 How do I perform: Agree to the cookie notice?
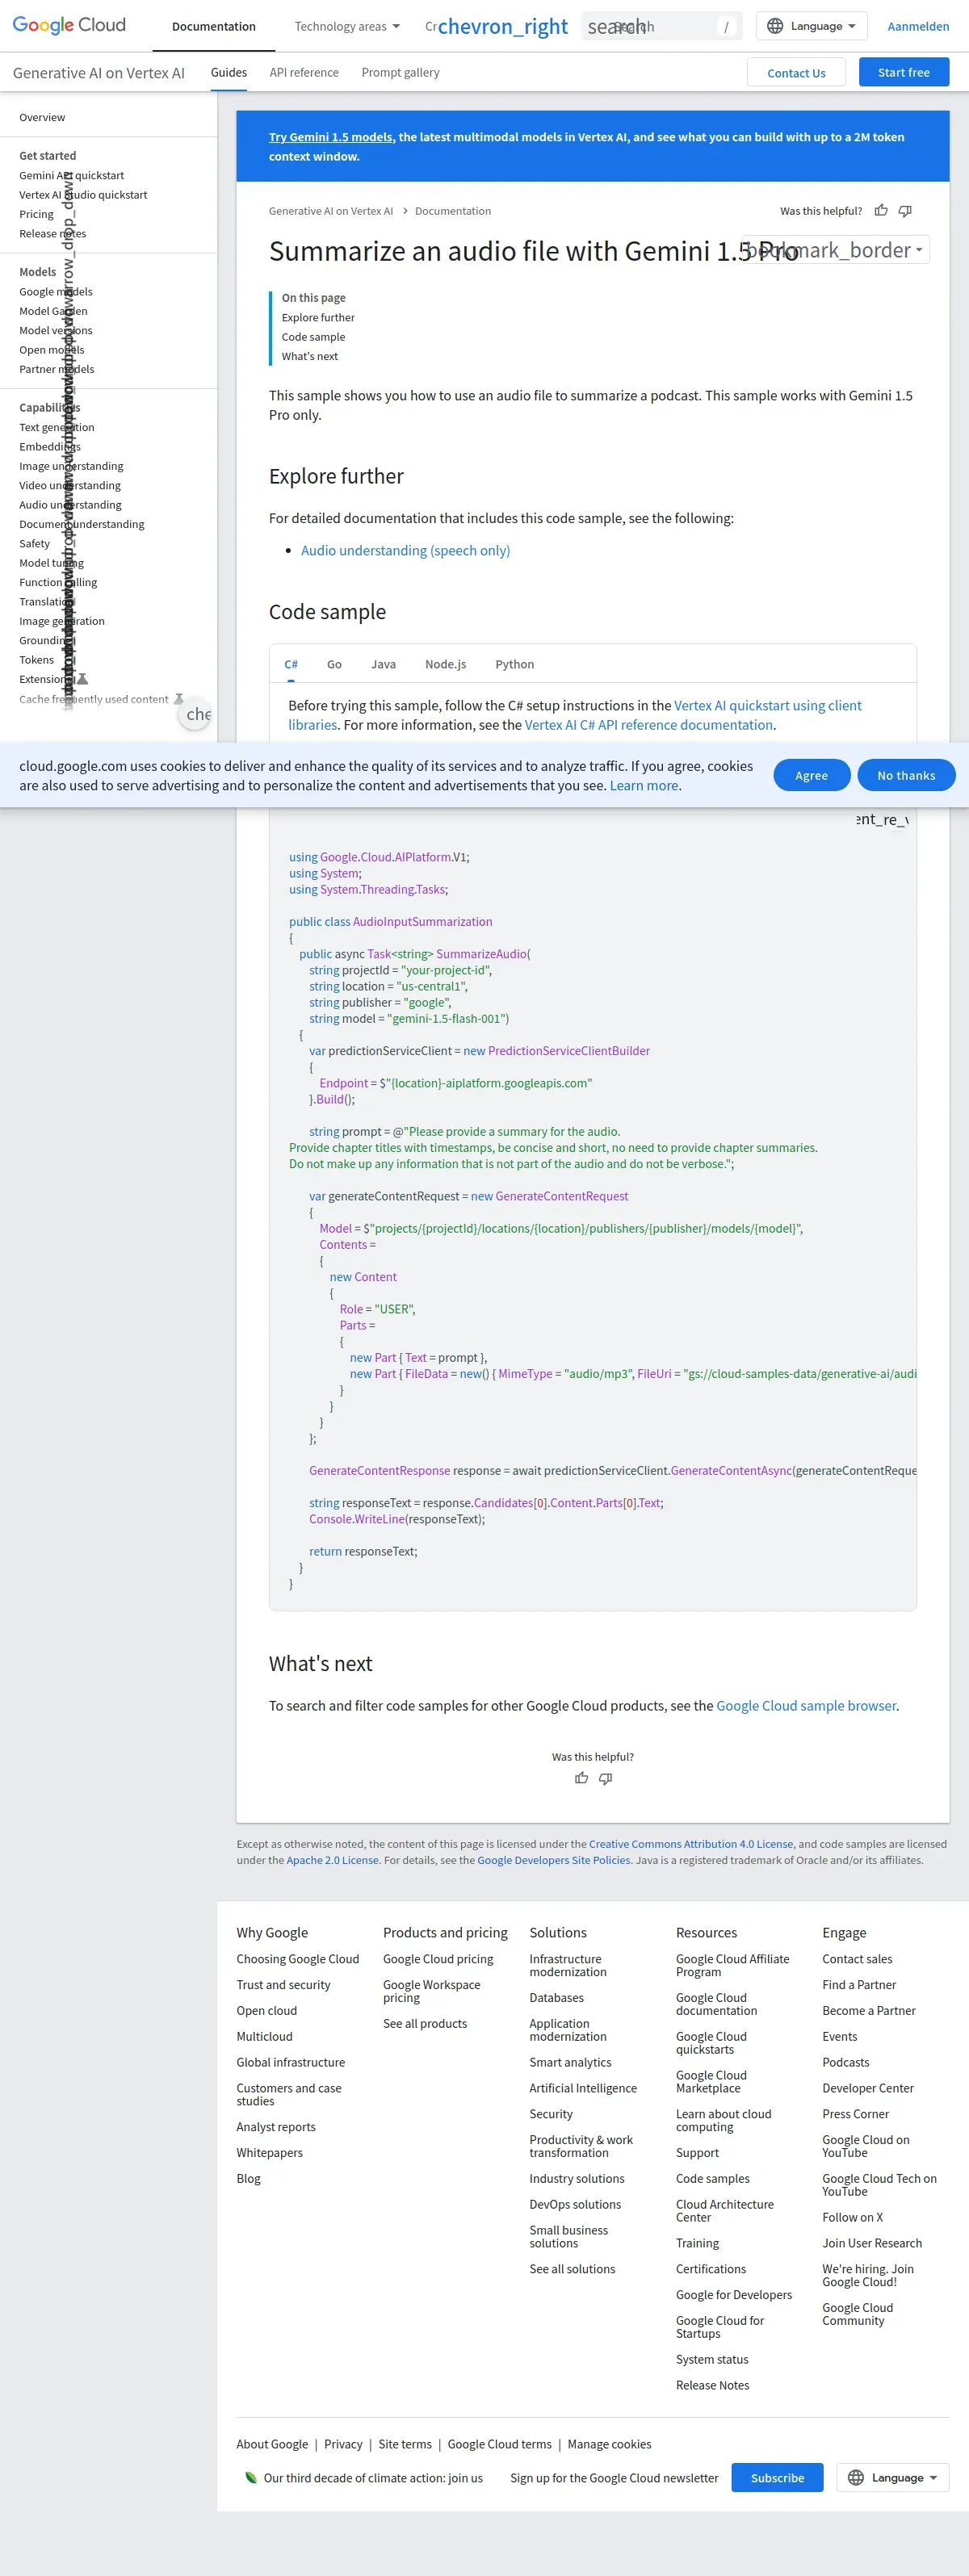[811, 775]
